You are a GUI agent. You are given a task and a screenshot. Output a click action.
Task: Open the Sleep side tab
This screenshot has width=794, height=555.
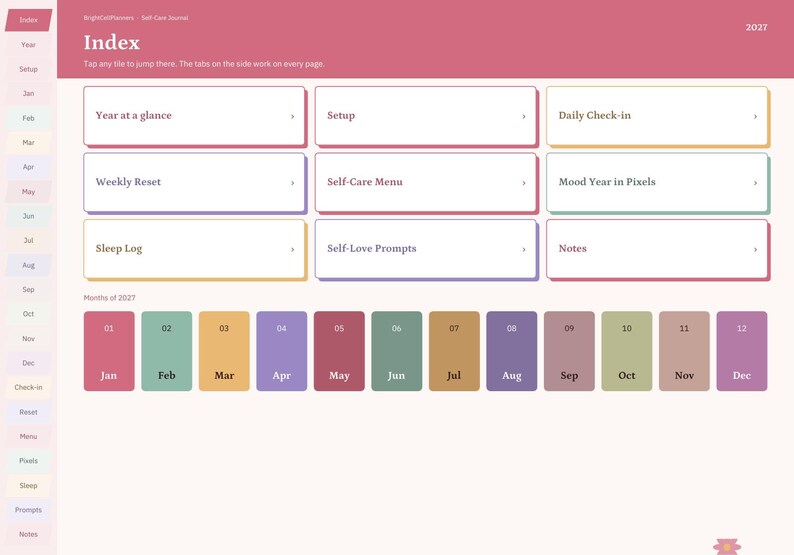(28, 485)
